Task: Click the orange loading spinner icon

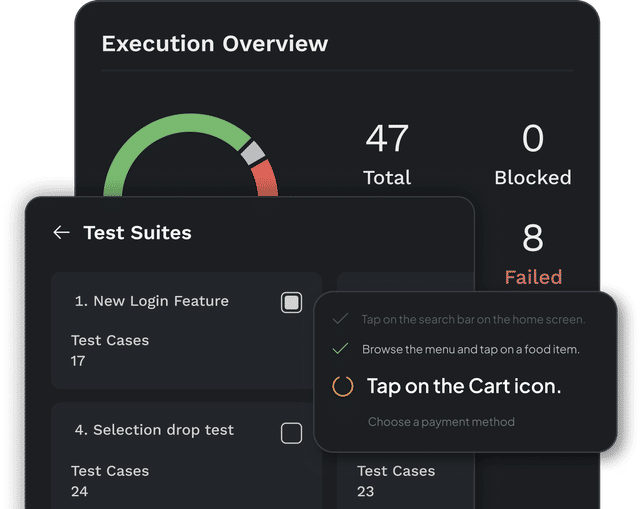Action: pyautogui.click(x=342, y=386)
